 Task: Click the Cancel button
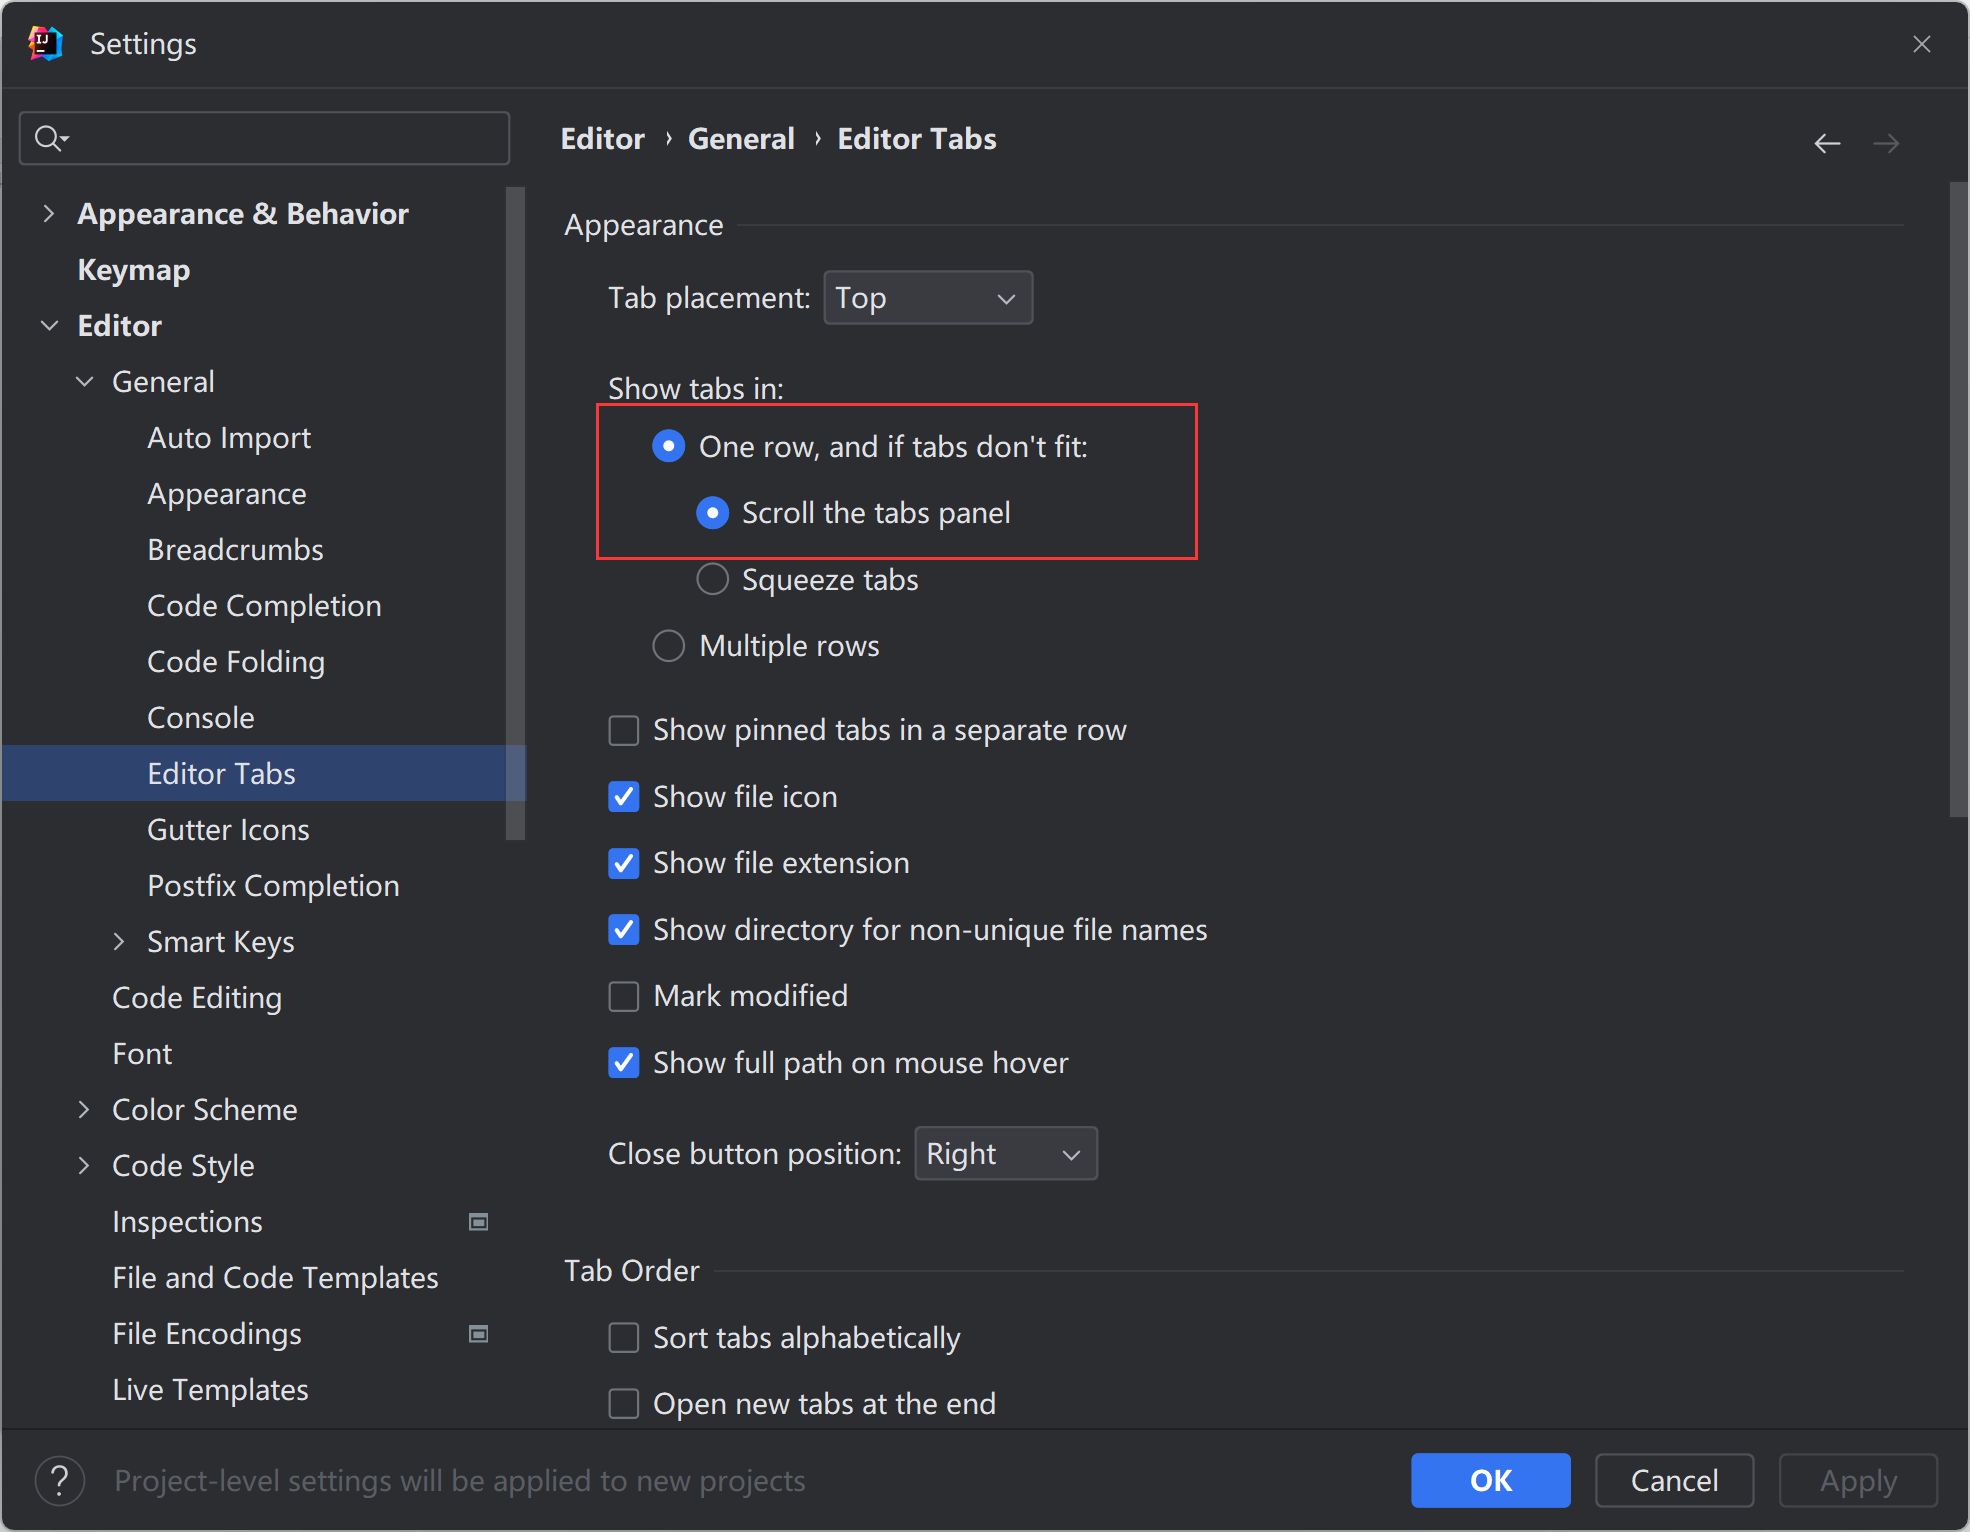pyautogui.click(x=1674, y=1480)
